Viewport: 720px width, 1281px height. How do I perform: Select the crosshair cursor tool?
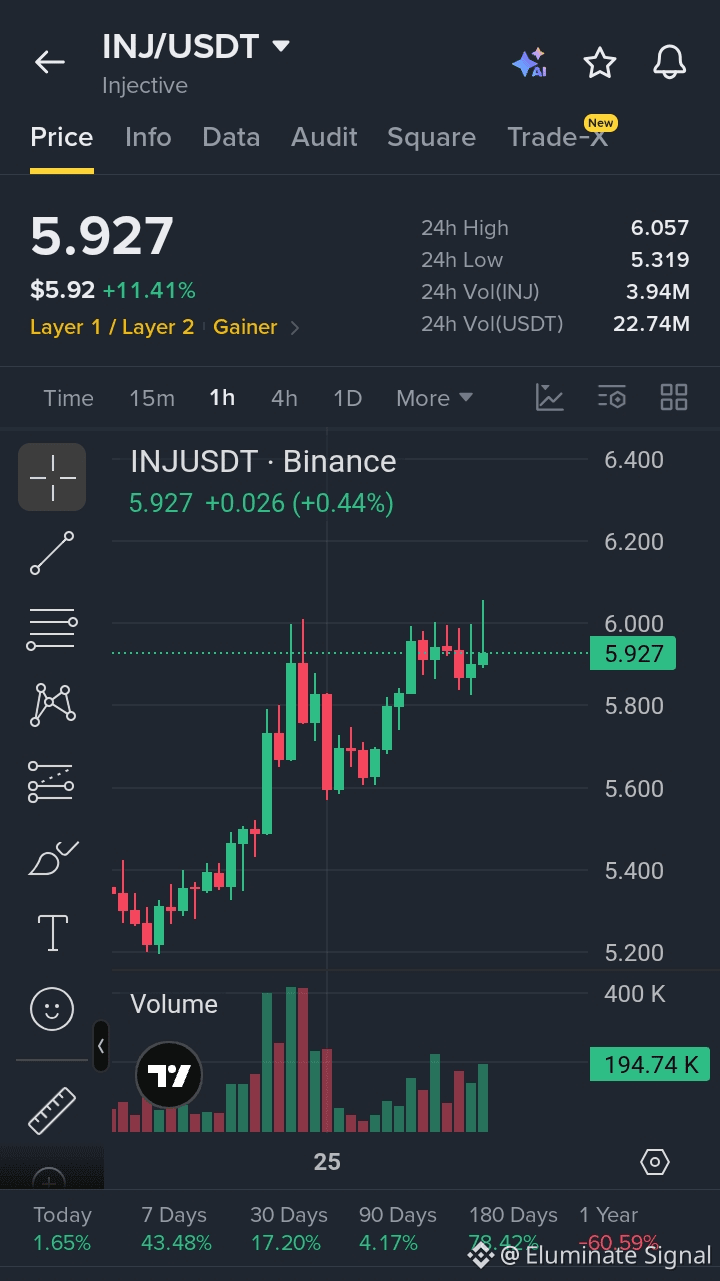[52, 477]
